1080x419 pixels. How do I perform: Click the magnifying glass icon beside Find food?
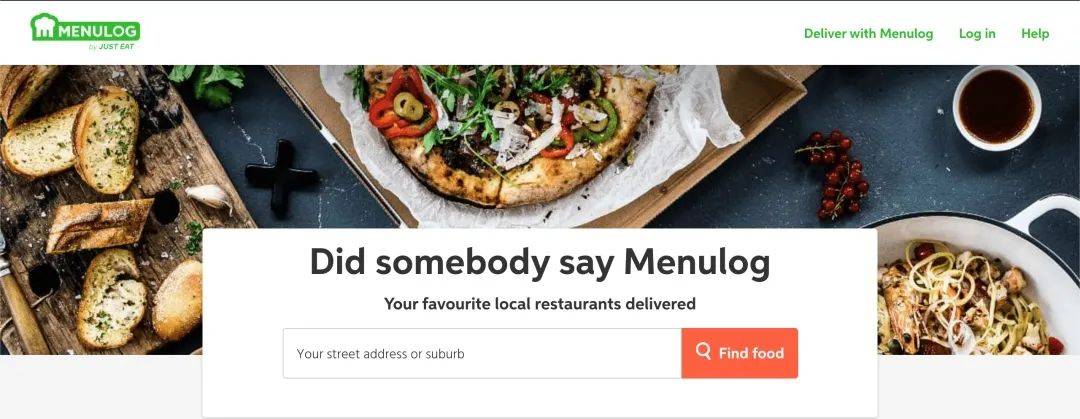point(703,351)
